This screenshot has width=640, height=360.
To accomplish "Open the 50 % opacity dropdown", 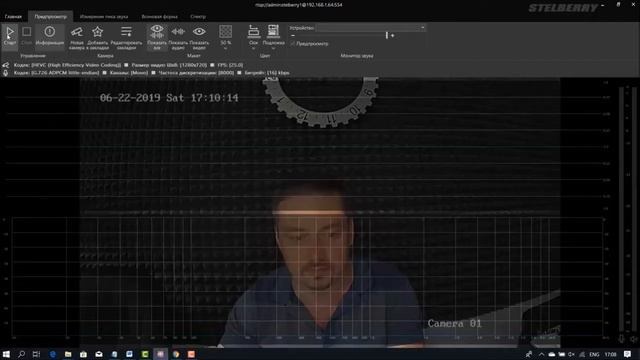I will tap(225, 38).
